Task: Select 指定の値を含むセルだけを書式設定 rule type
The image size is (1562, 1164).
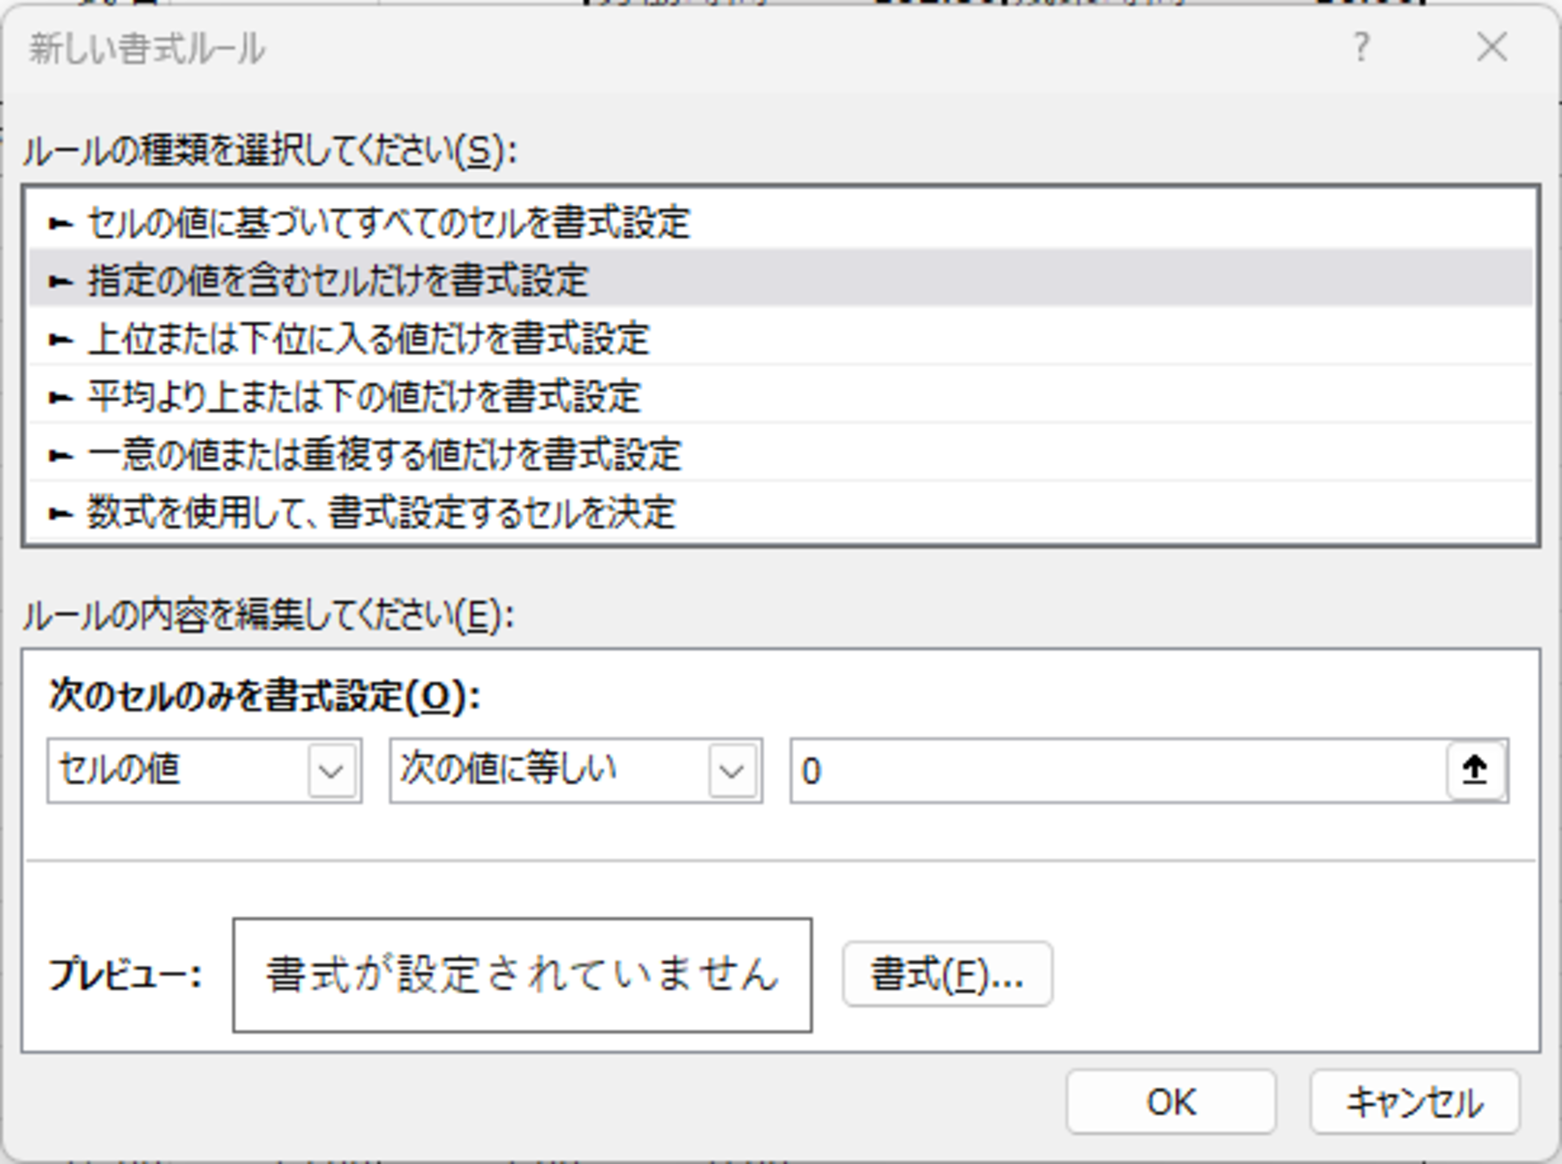Action: pos(338,280)
